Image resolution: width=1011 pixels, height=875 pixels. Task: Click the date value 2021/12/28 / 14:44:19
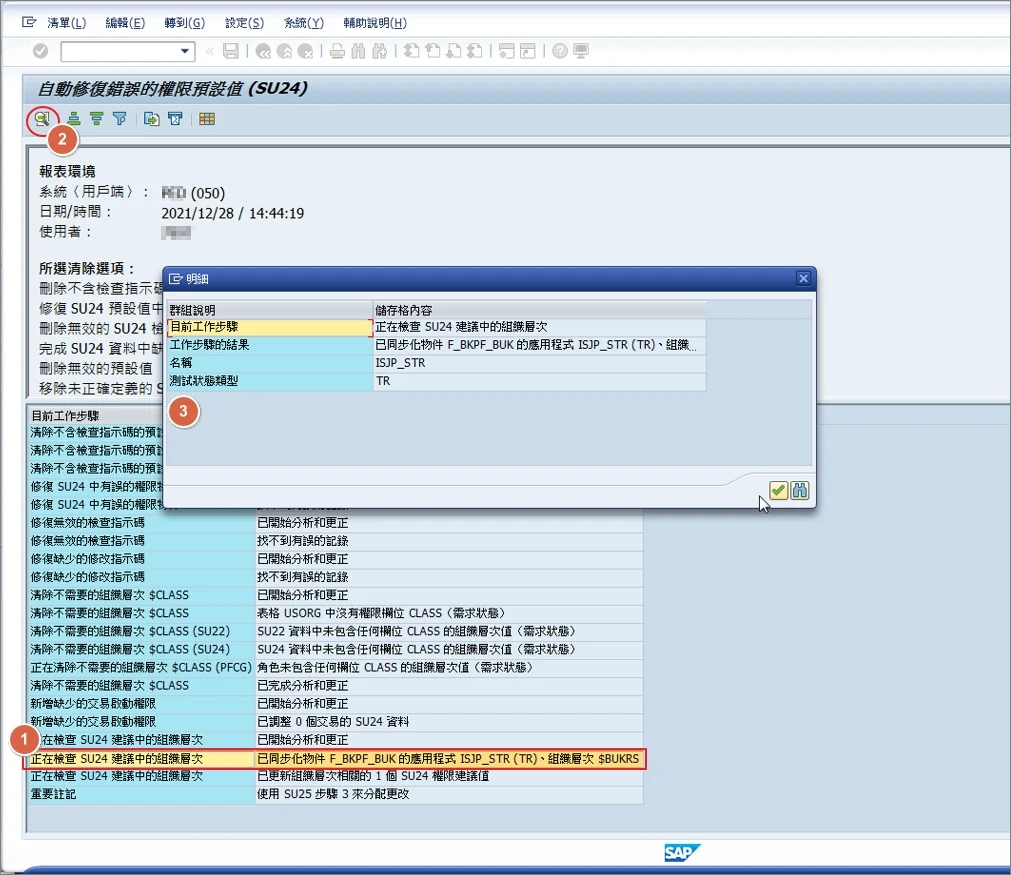point(232,213)
